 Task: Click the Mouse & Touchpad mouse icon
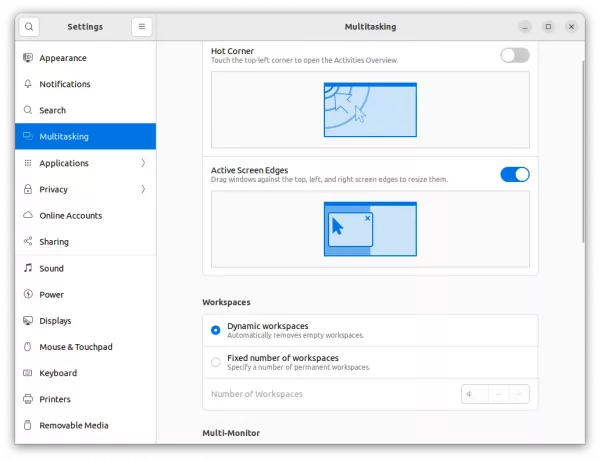(x=28, y=347)
